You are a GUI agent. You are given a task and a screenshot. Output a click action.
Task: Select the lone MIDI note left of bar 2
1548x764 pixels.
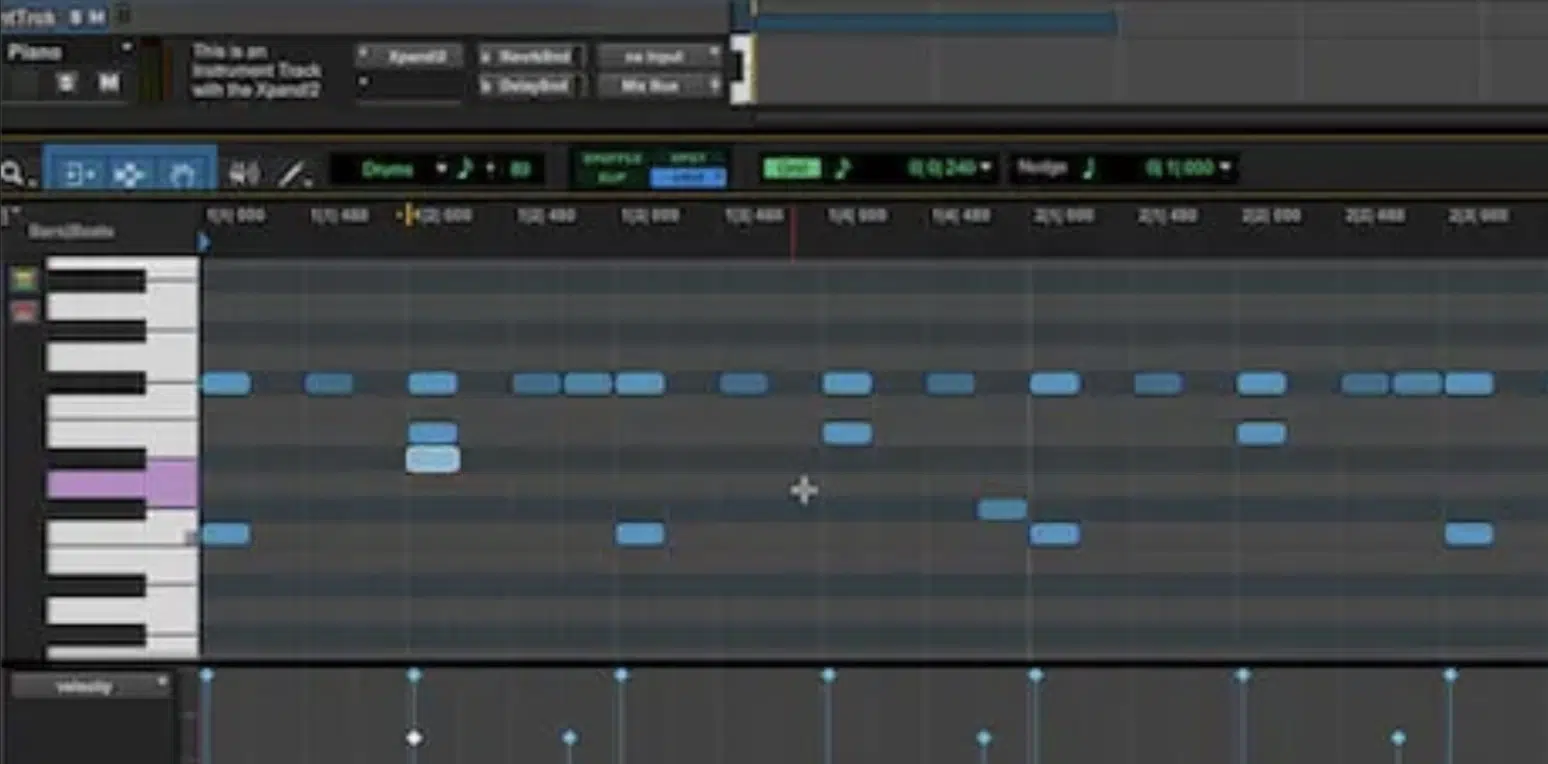pyautogui.click(x=1002, y=510)
